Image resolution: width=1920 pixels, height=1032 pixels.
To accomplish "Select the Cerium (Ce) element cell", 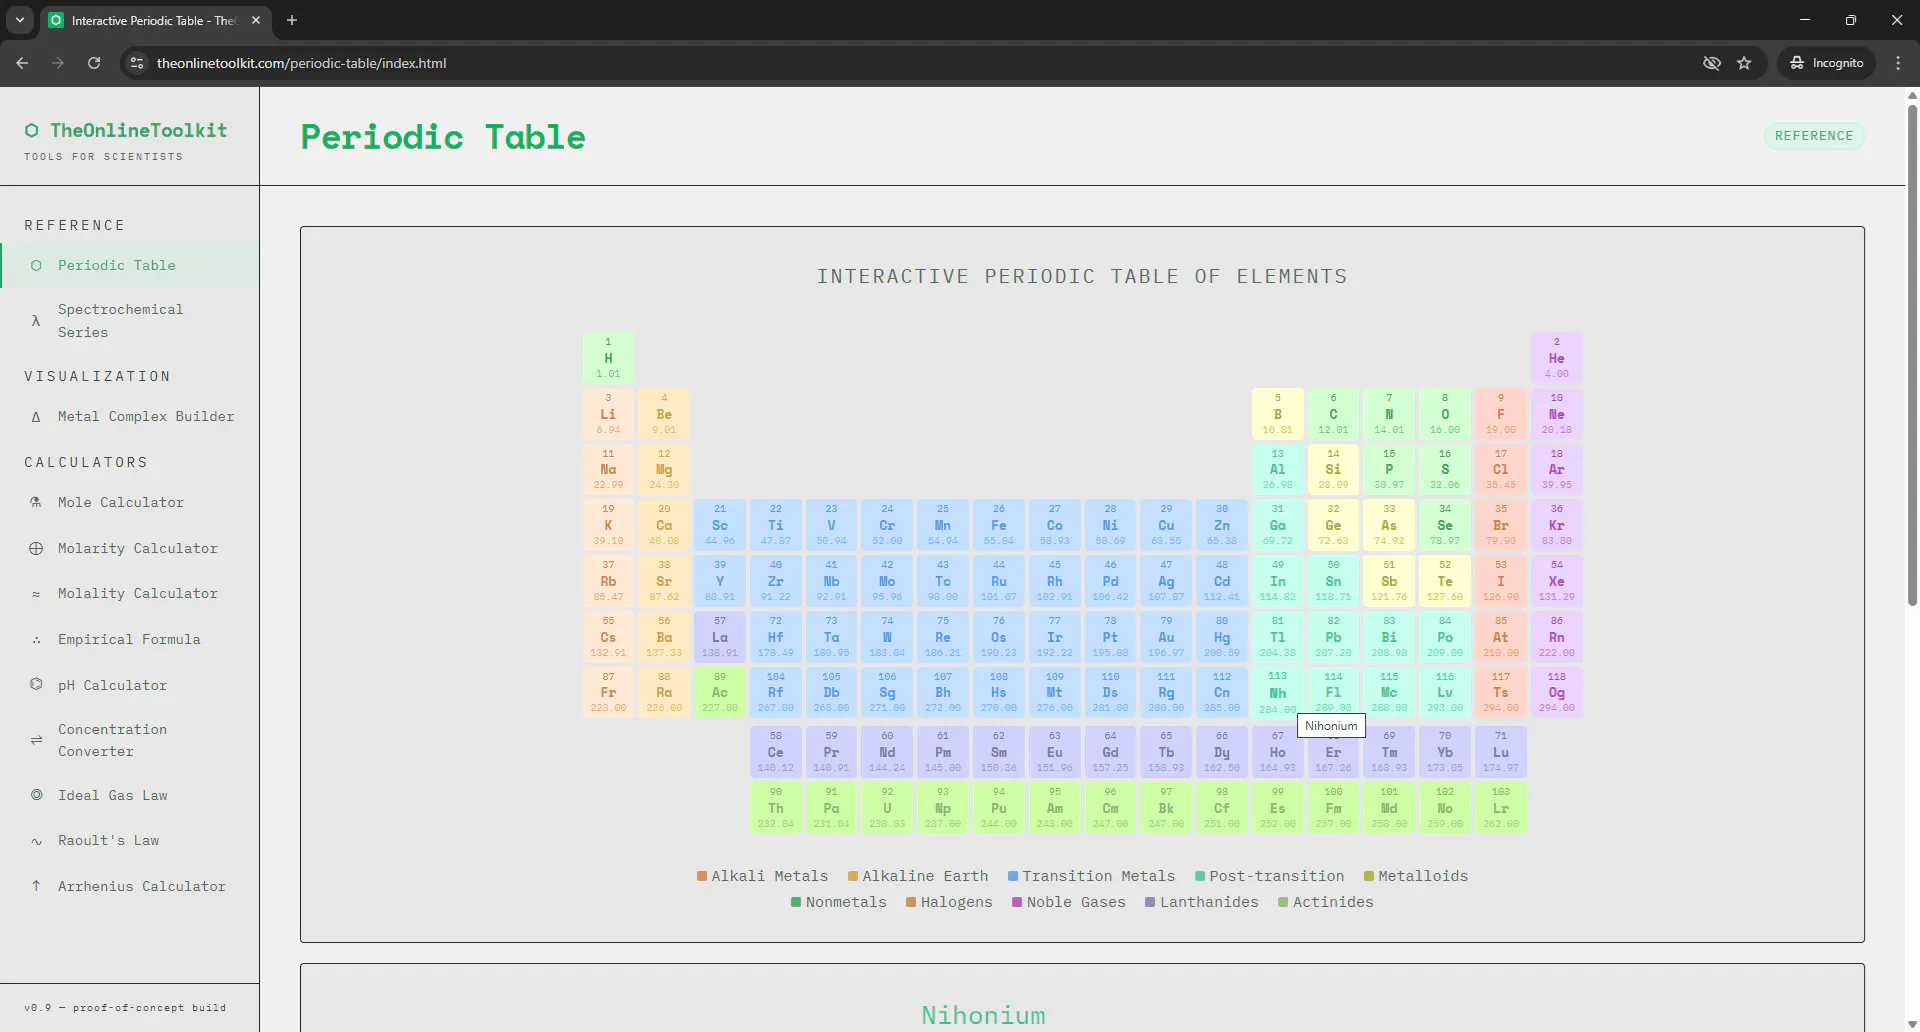I will point(775,752).
